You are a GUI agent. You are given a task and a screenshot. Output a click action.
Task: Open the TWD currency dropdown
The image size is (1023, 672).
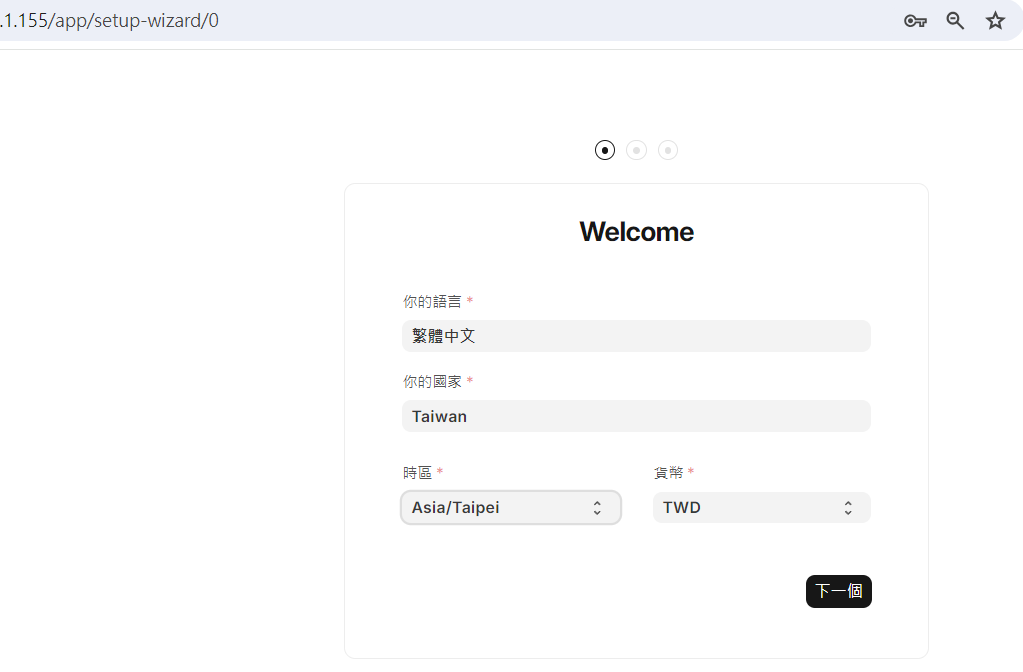click(x=761, y=508)
